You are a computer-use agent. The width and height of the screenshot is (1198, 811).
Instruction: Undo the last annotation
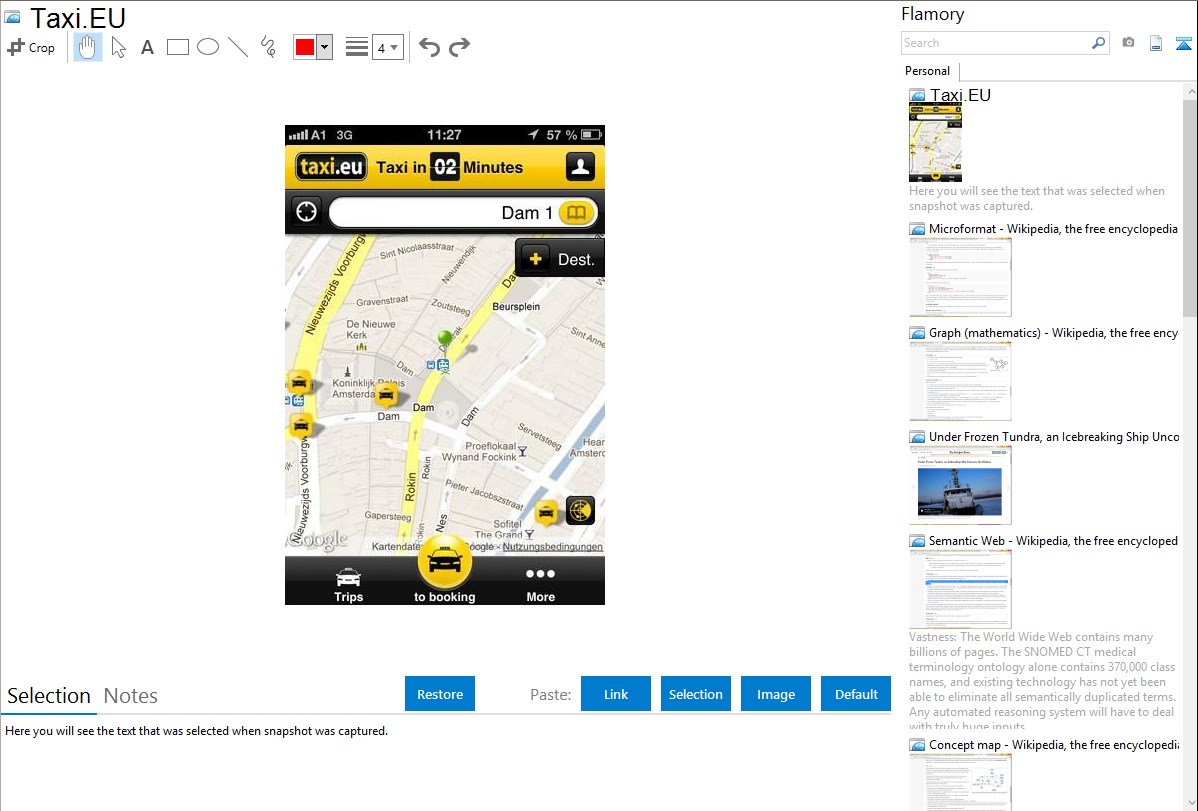[x=429, y=47]
